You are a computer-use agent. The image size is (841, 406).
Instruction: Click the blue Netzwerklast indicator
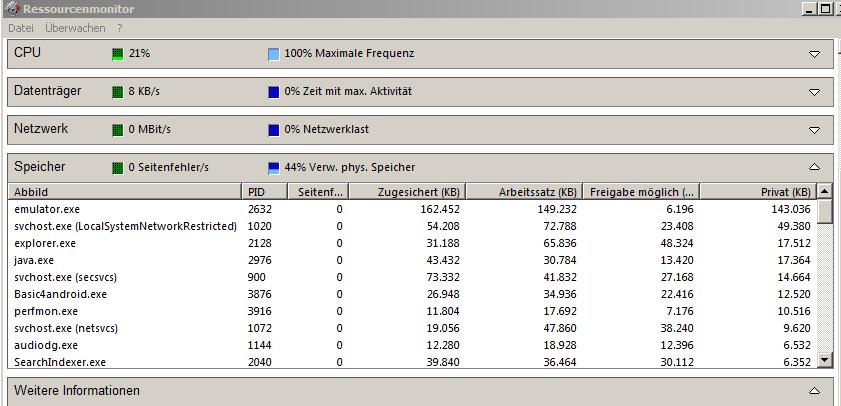coord(273,130)
